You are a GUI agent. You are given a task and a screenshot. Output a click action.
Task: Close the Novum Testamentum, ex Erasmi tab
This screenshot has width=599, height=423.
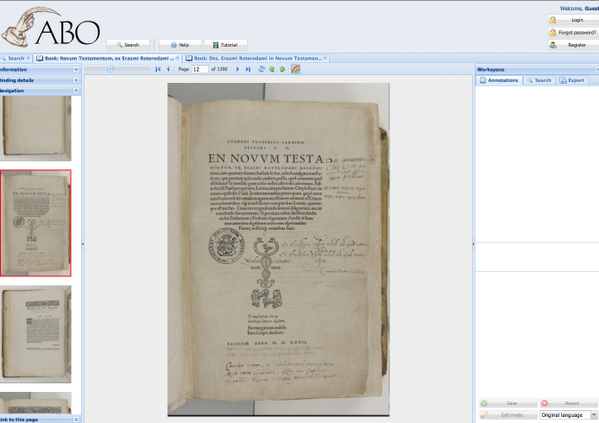pyautogui.click(x=177, y=58)
